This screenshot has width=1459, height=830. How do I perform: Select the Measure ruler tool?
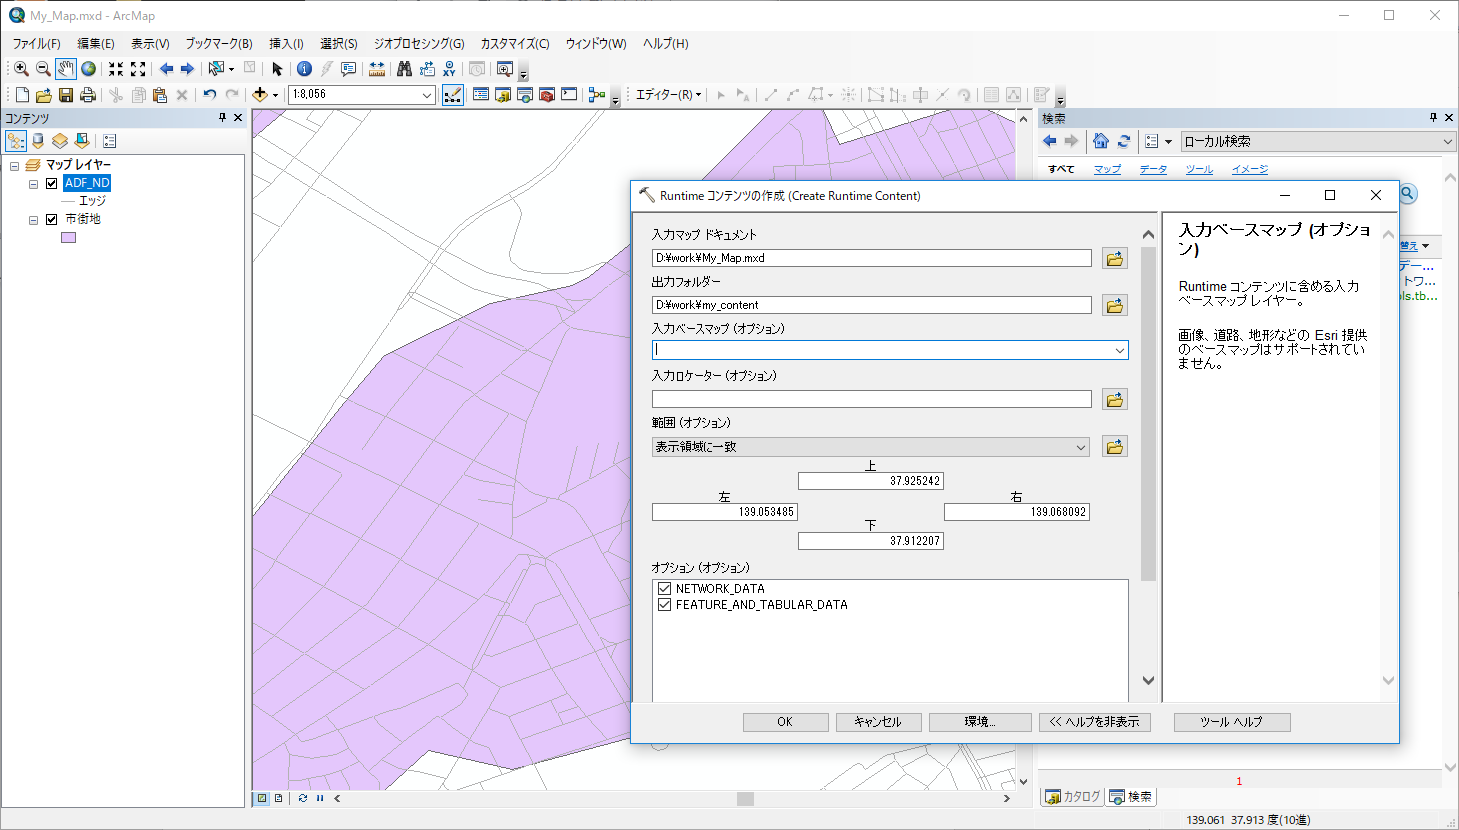click(377, 69)
